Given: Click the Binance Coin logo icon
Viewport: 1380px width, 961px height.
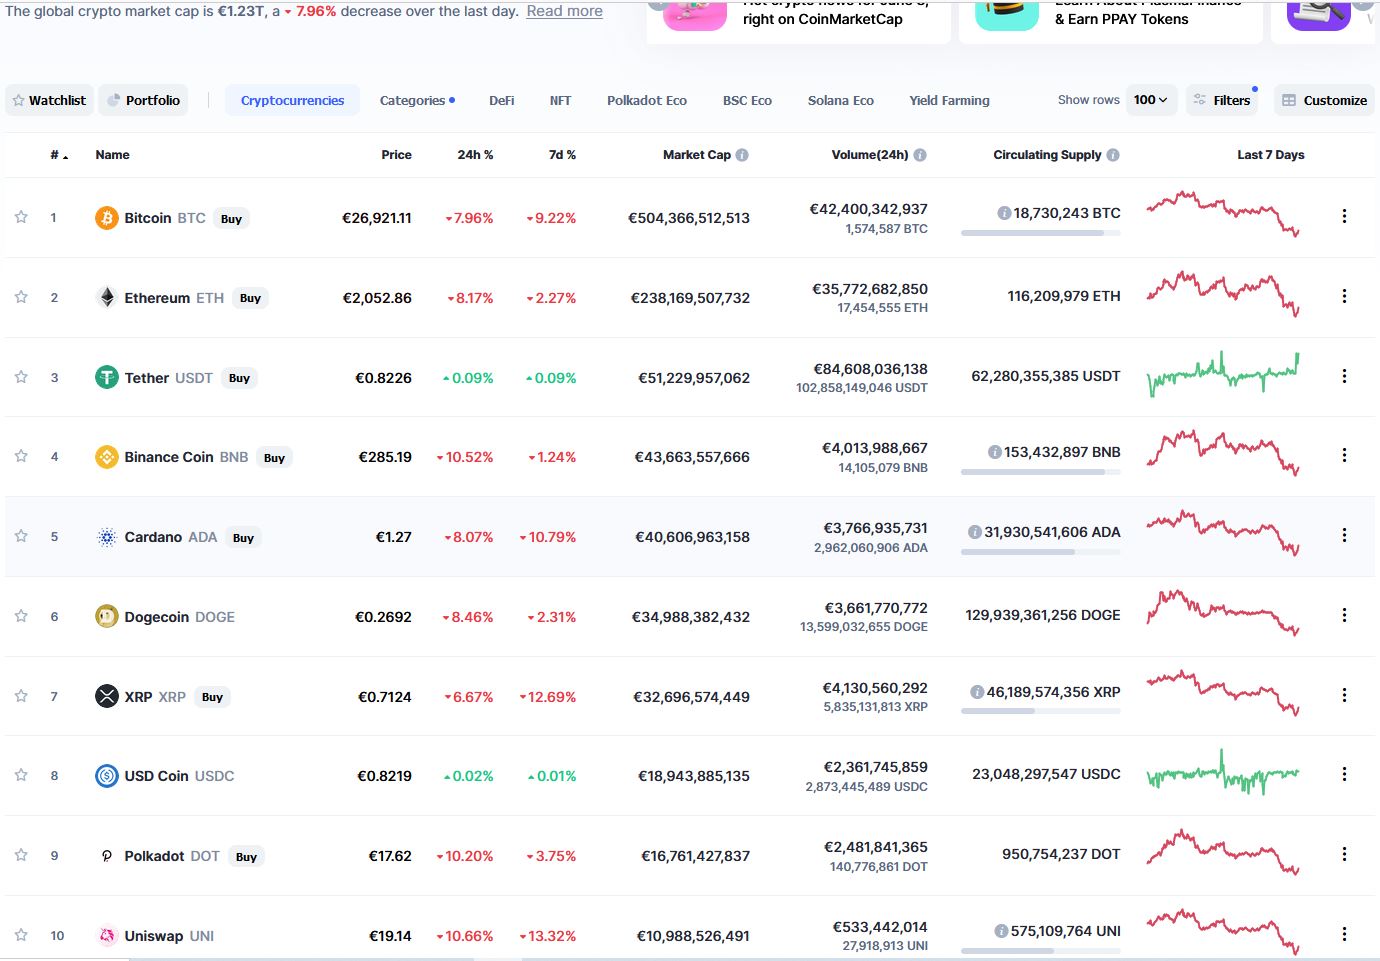Looking at the screenshot, I should coord(107,457).
